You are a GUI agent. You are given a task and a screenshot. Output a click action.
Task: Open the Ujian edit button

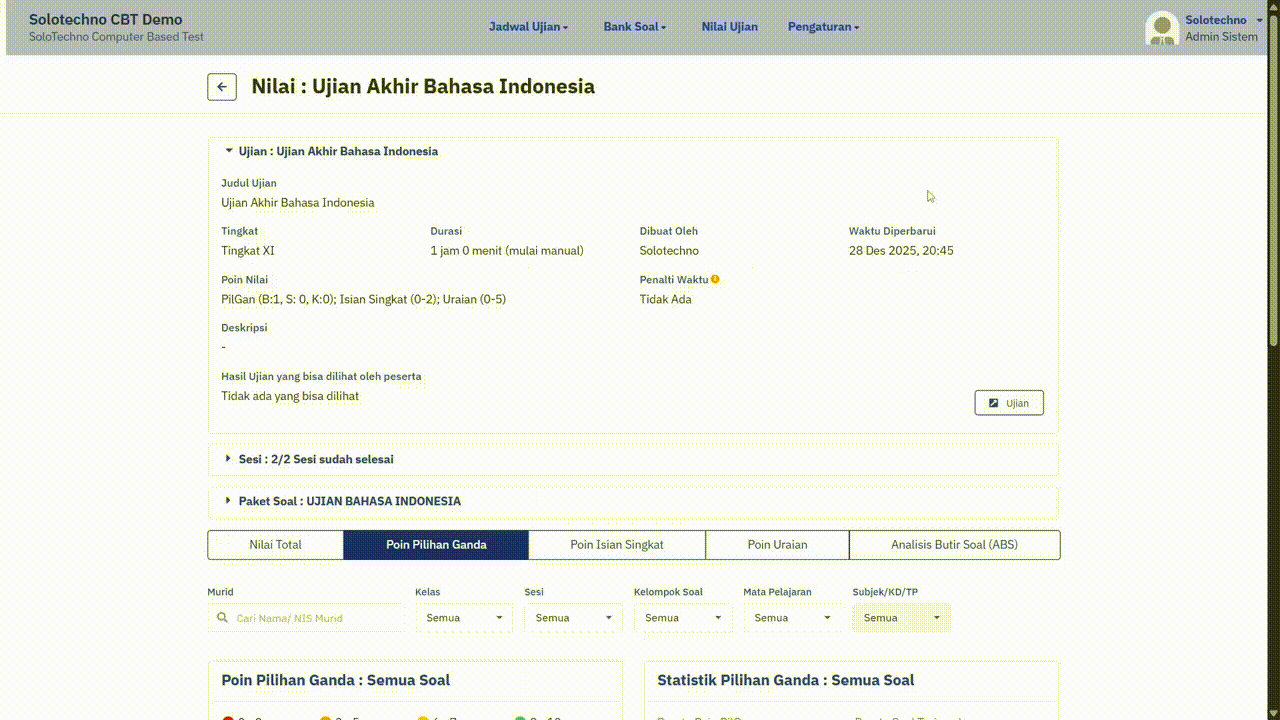pyautogui.click(x=1008, y=403)
